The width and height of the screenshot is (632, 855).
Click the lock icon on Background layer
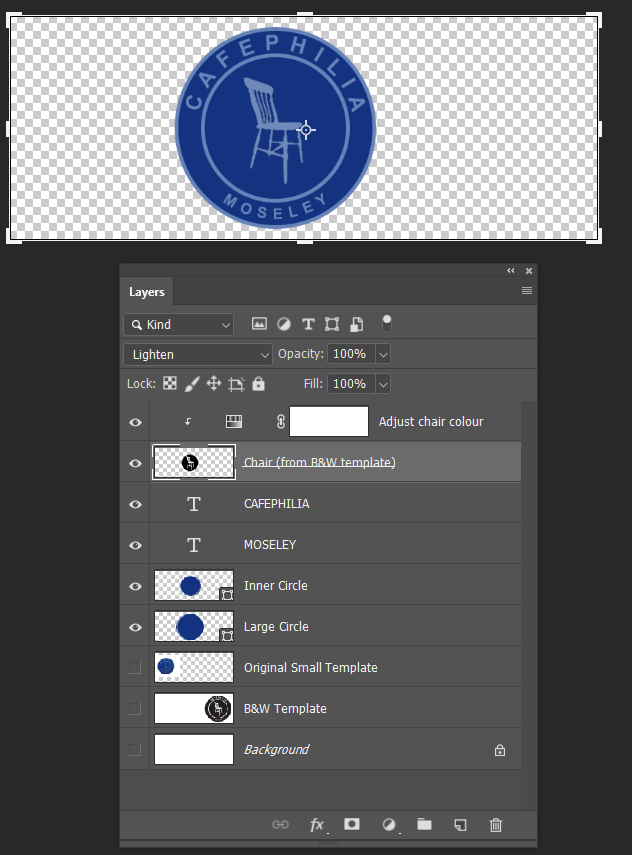pyautogui.click(x=499, y=750)
